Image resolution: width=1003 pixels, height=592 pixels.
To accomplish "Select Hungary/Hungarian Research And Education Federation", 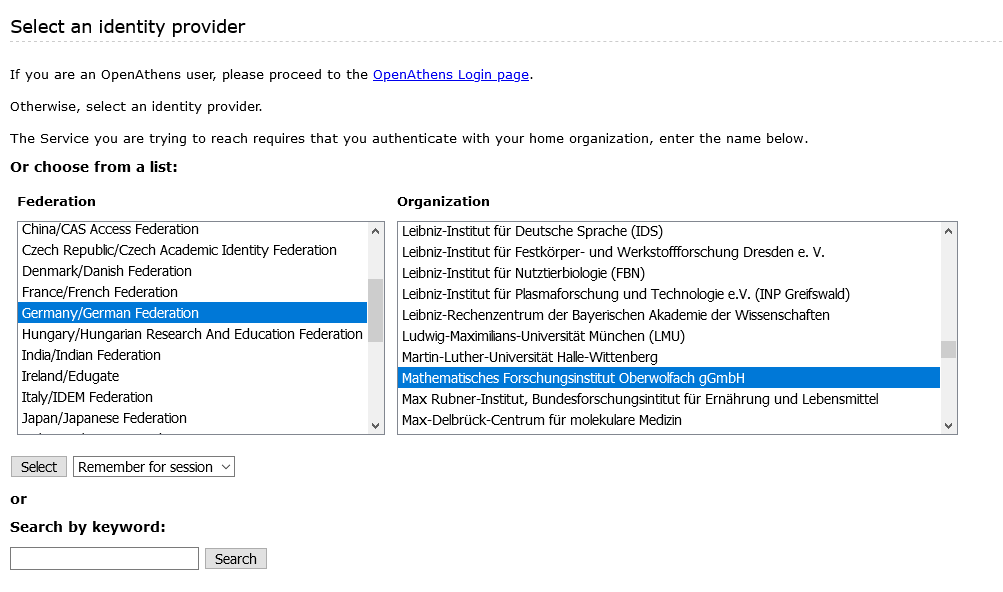I will point(192,334).
